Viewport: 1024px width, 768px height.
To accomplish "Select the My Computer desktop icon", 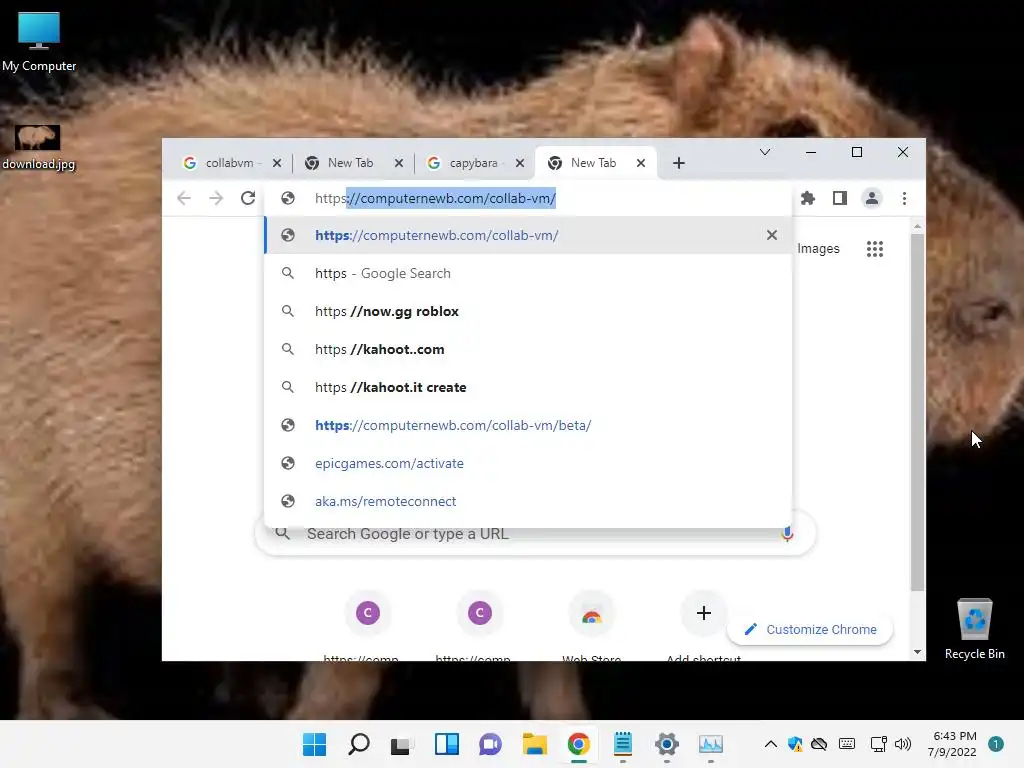I will [x=39, y=42].
